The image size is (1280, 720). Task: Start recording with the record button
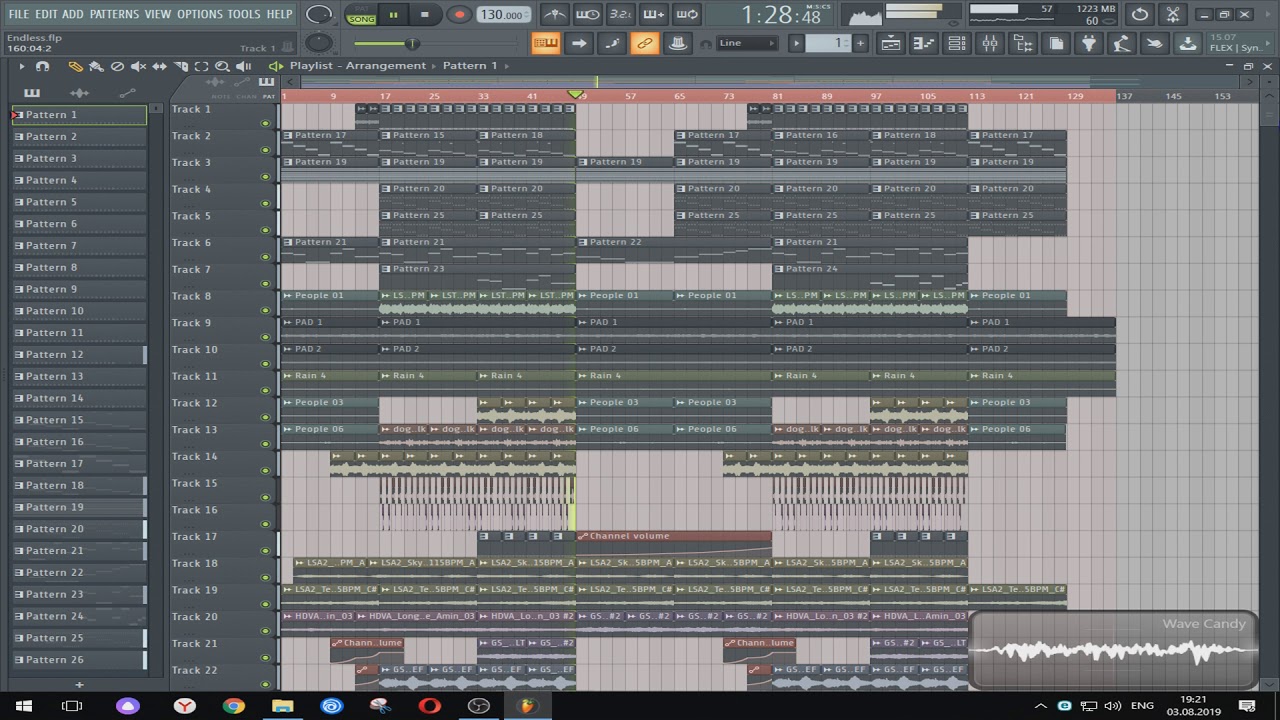click(459, 15)
